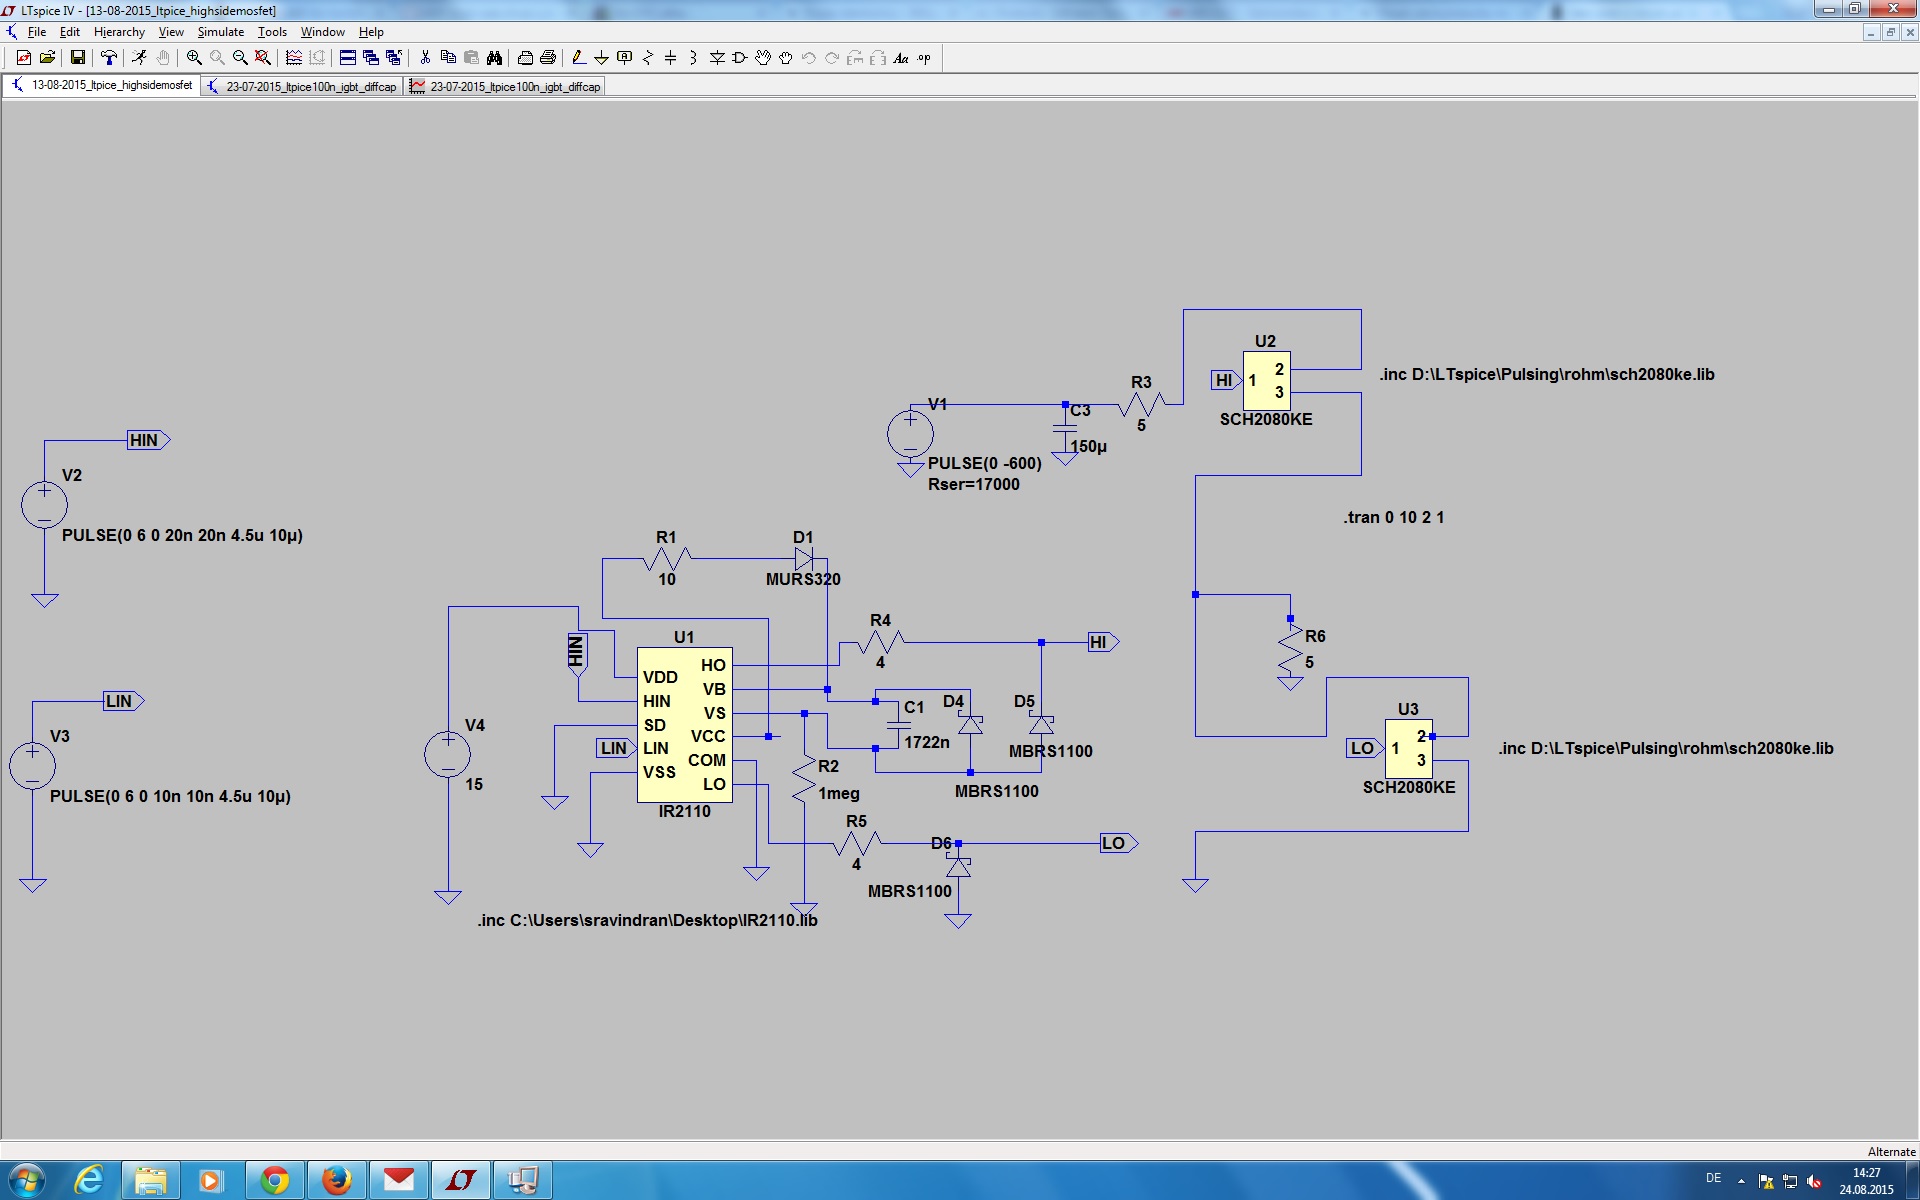Screen dimensions: 1920x1200
Task: Open the SPICE directive .op tool
Action: pyautogui.click(x=924, y=58)
